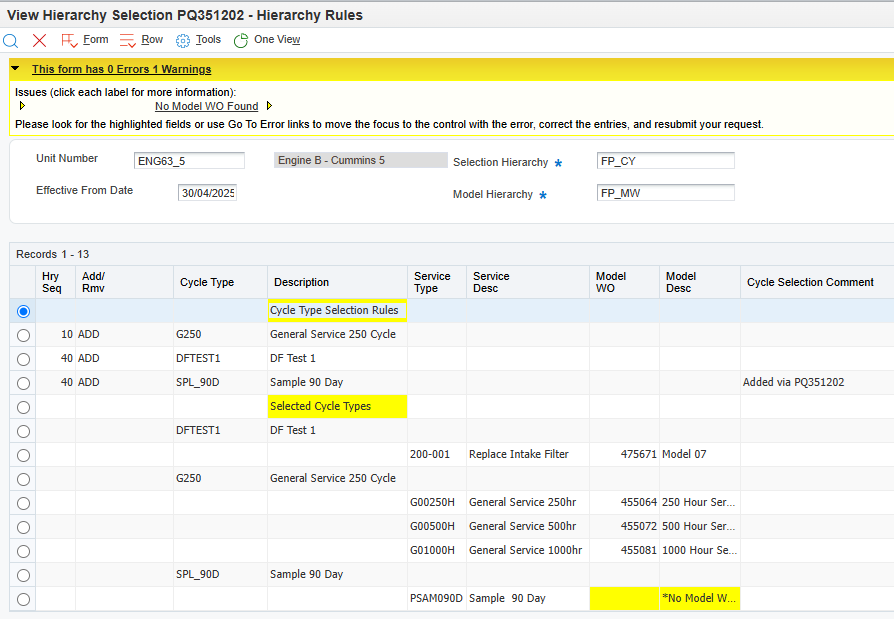
Task: Click the No Model WO Found link
Action: pos(206,106)
